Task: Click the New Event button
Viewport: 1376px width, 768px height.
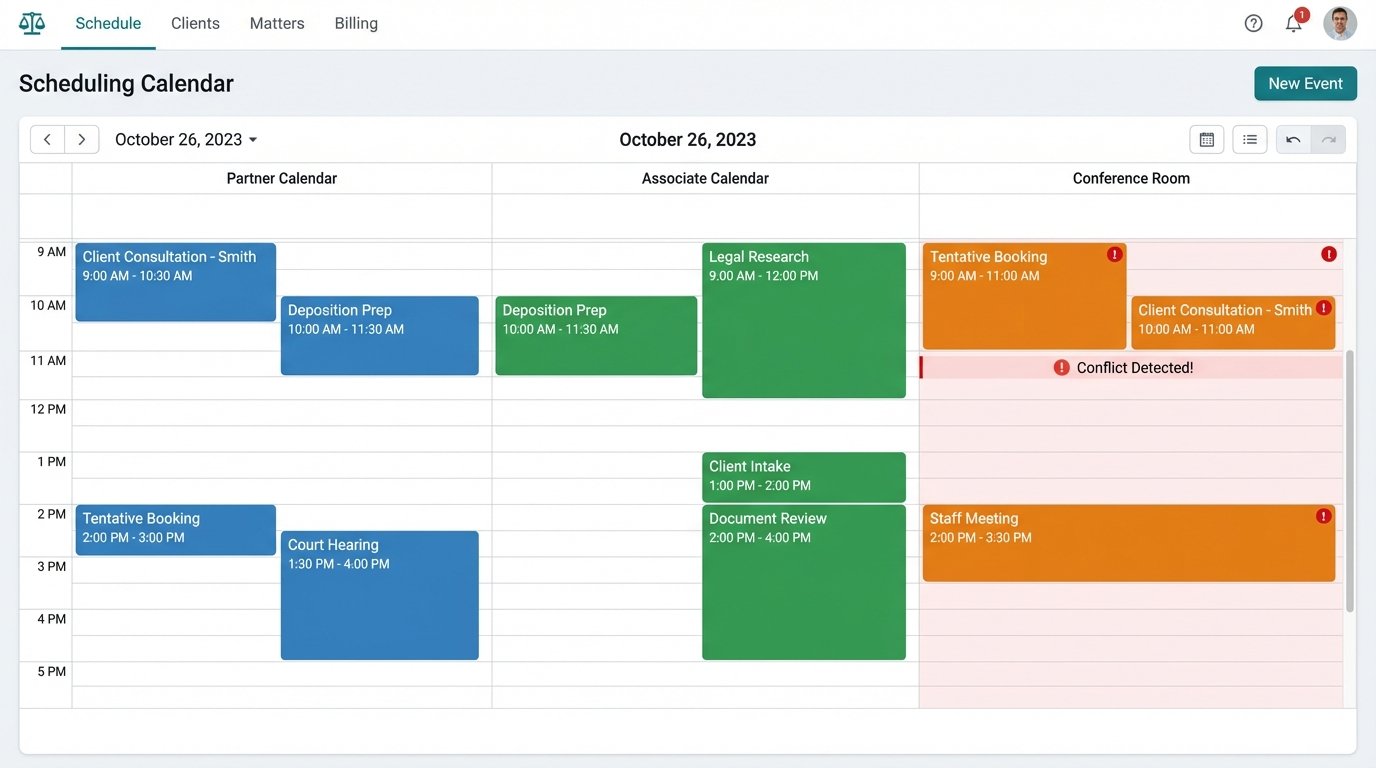Action: [1305, 83]
